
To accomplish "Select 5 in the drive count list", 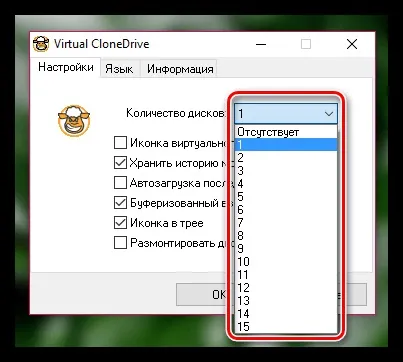I will point(286,196).
